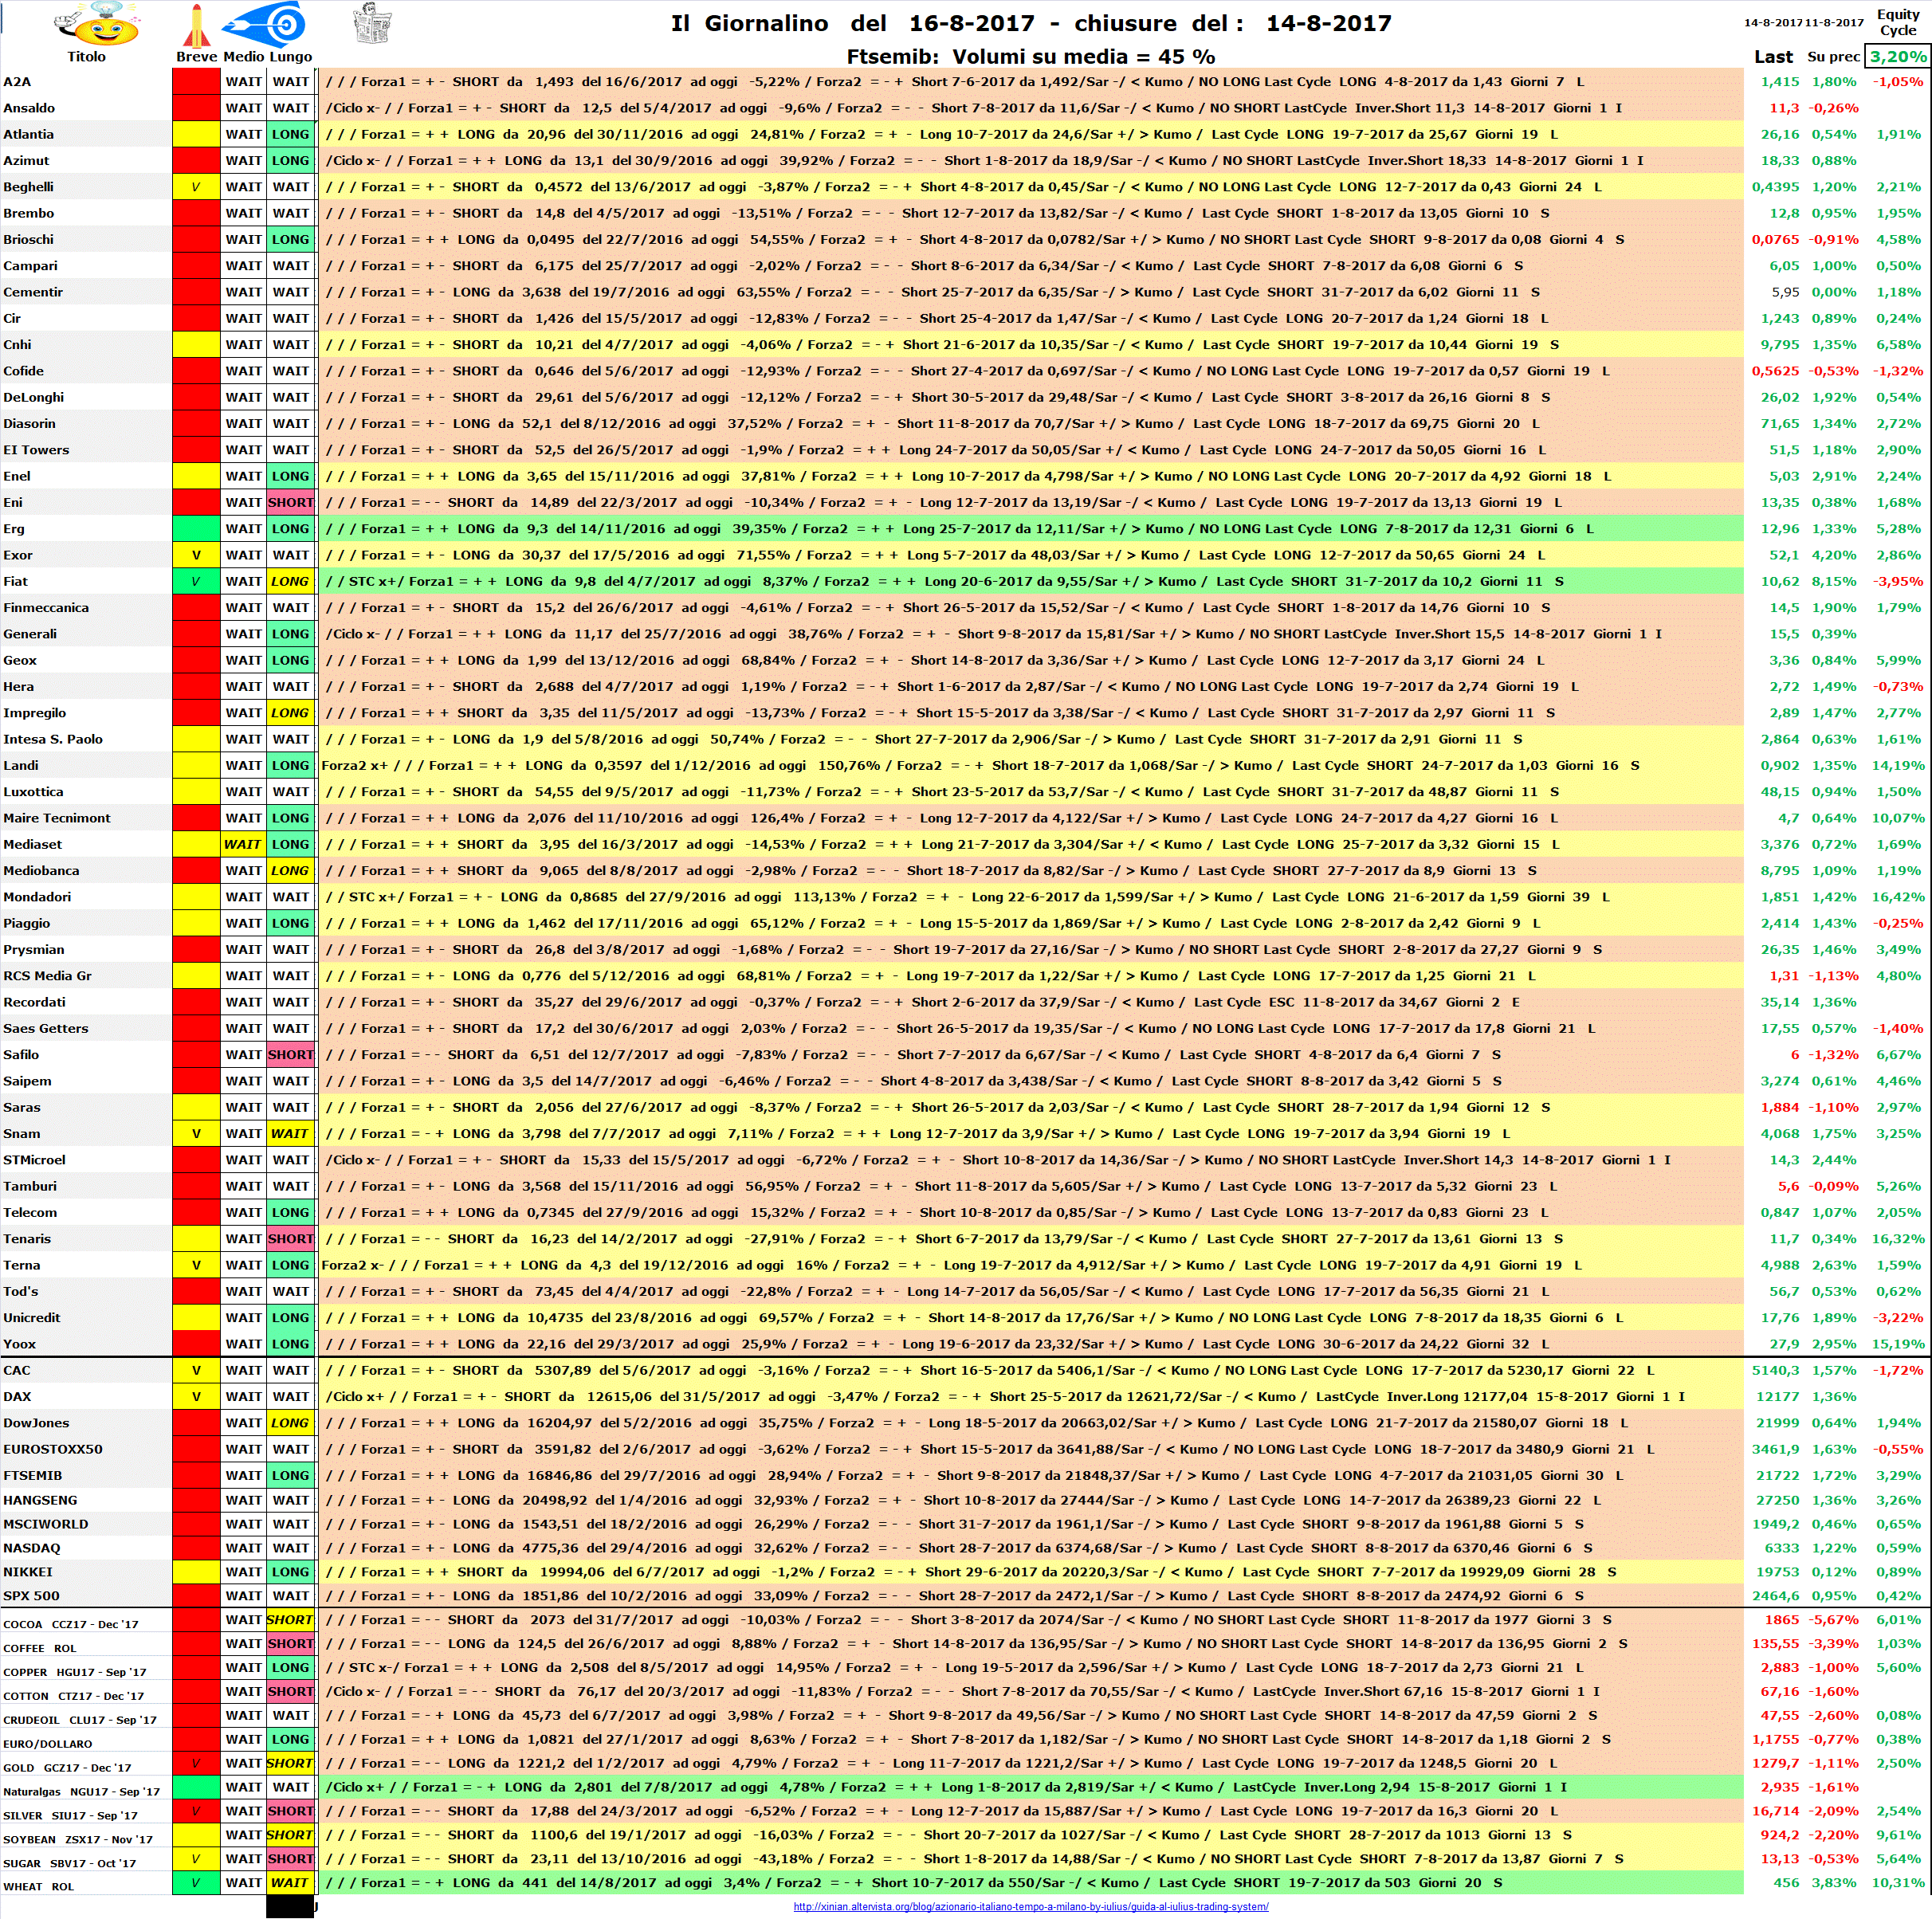Screen dimensions: 1932x1919
Task: Click the Naturalgas Ciclo x+ description row
Action: [1031, 1787]
